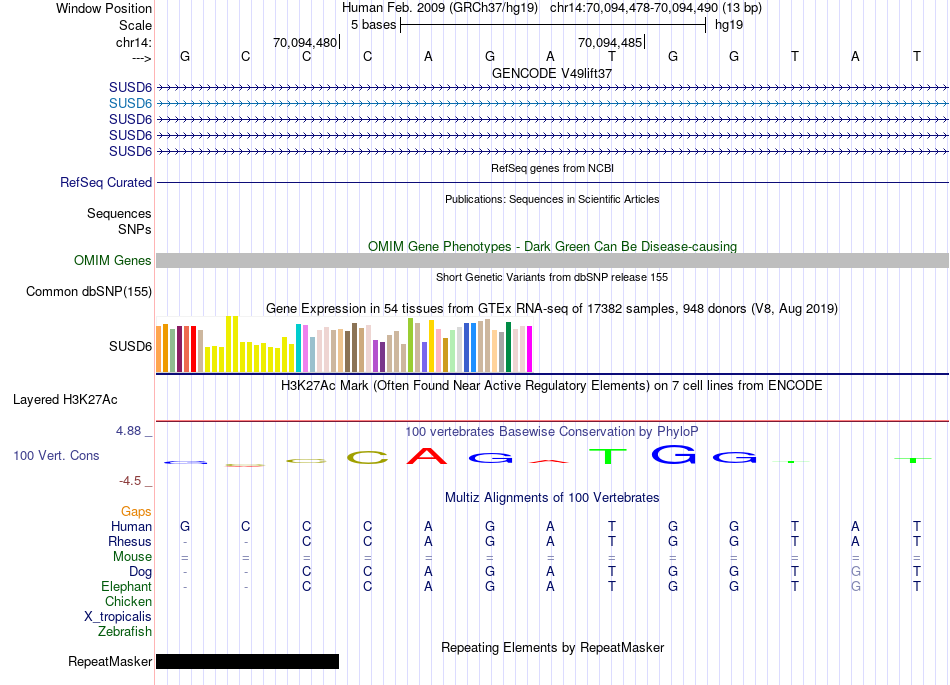Click the green T conservation logo letter

[x=608, y=456]
